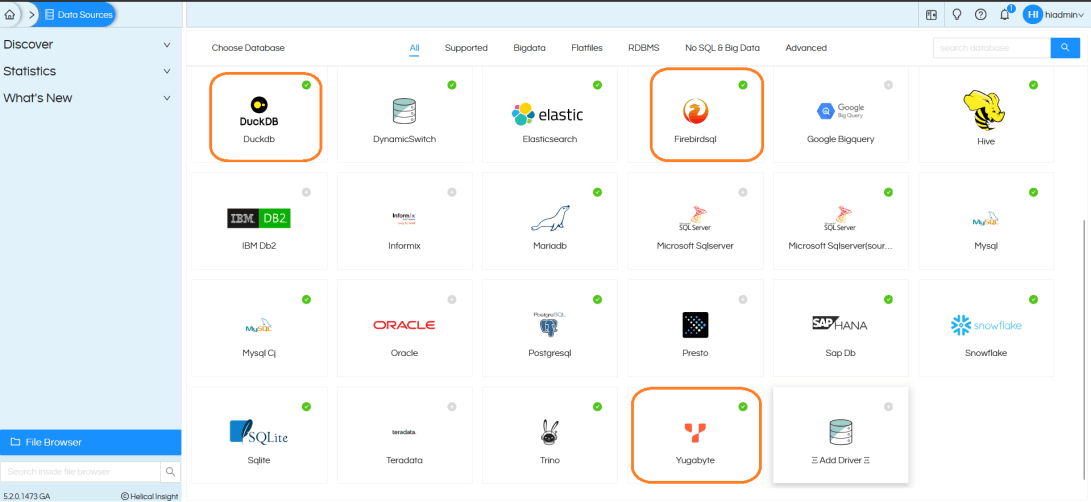The image size is (1091, 502).
Task: Select the Presto logo
Action: click(695, 325)
